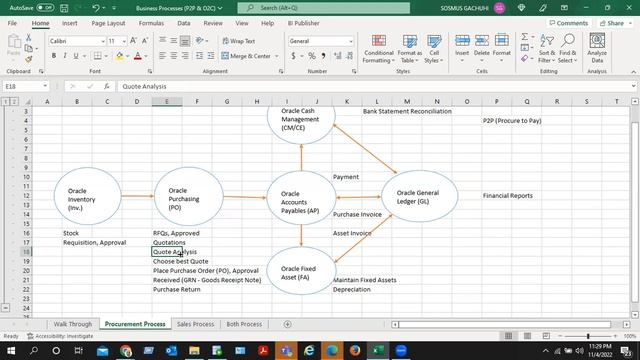This screenshot has height=360, width=640.
Task: Click the Increase Decimal icon
Action: (x=338, y=56)
